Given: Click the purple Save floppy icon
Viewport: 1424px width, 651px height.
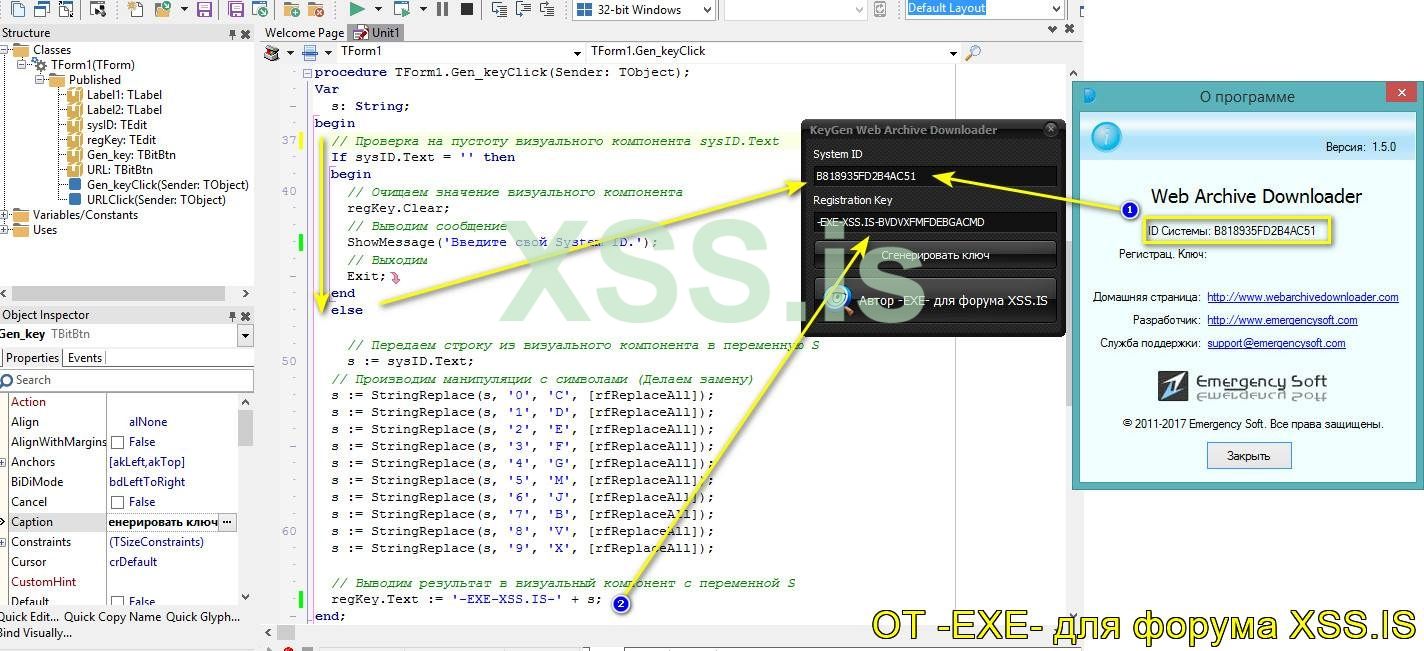Looking at the screenshot, I should (204, 9).
